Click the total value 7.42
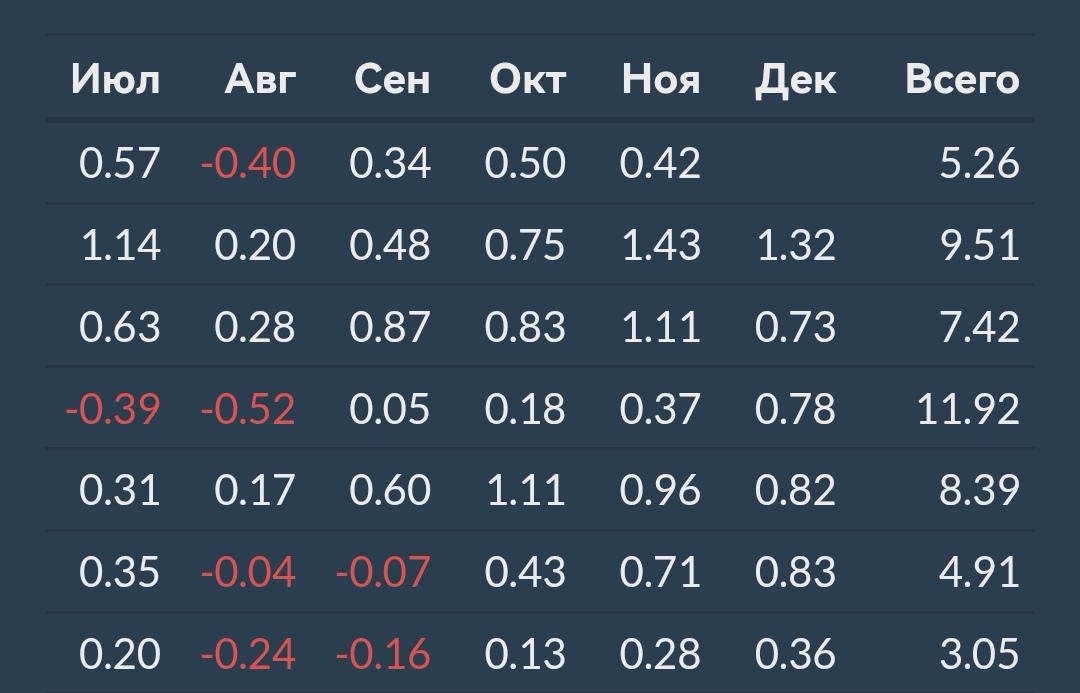 tap(979, 327)
